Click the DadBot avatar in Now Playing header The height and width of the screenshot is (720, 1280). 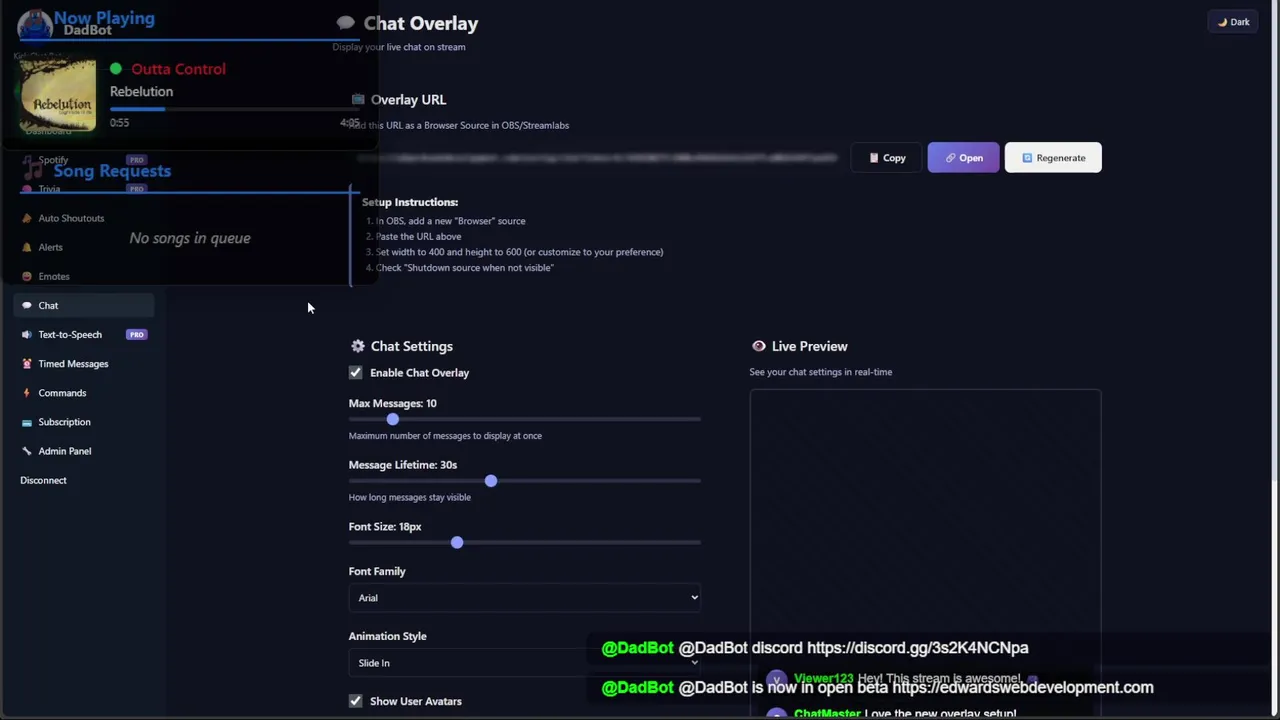coord(35,26)
